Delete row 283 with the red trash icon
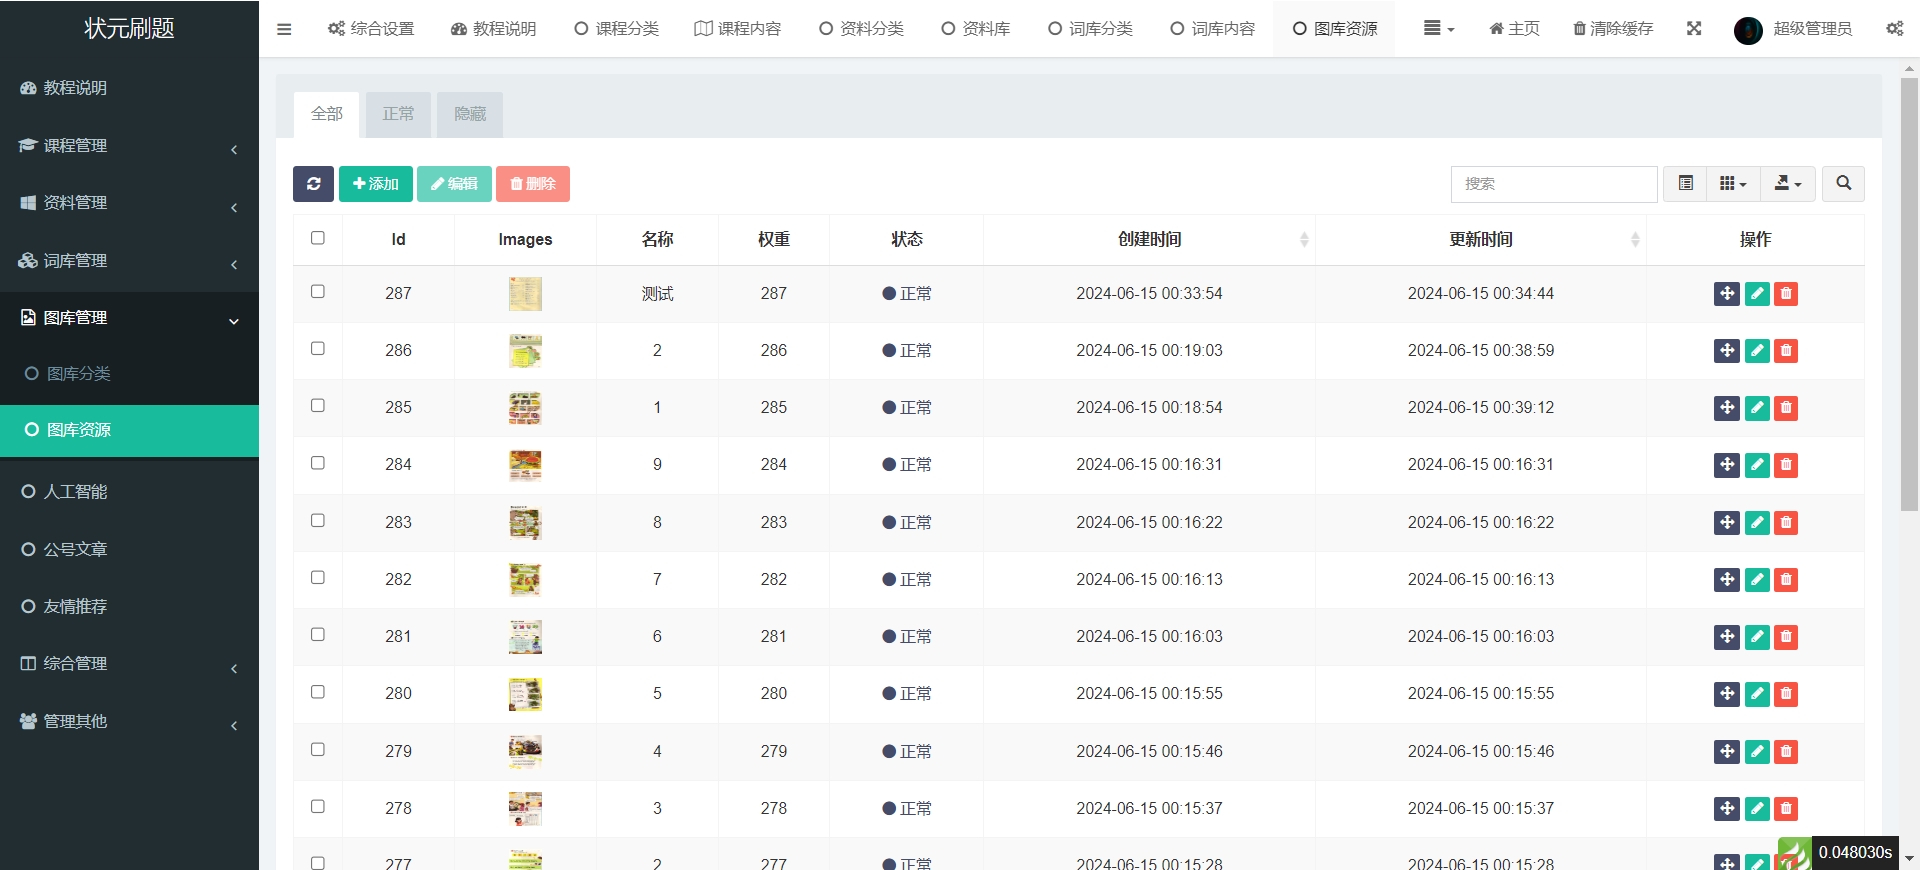The image size is (1920, 870). point(1786,523)
